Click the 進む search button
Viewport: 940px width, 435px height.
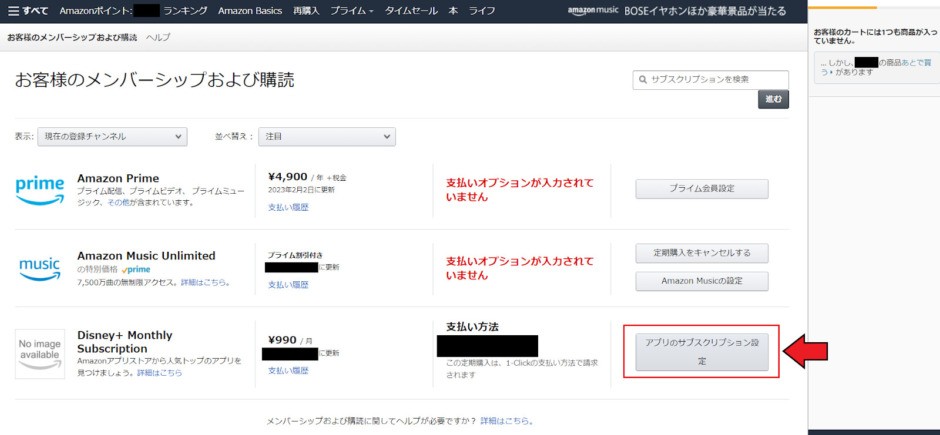tap(773, 99)
